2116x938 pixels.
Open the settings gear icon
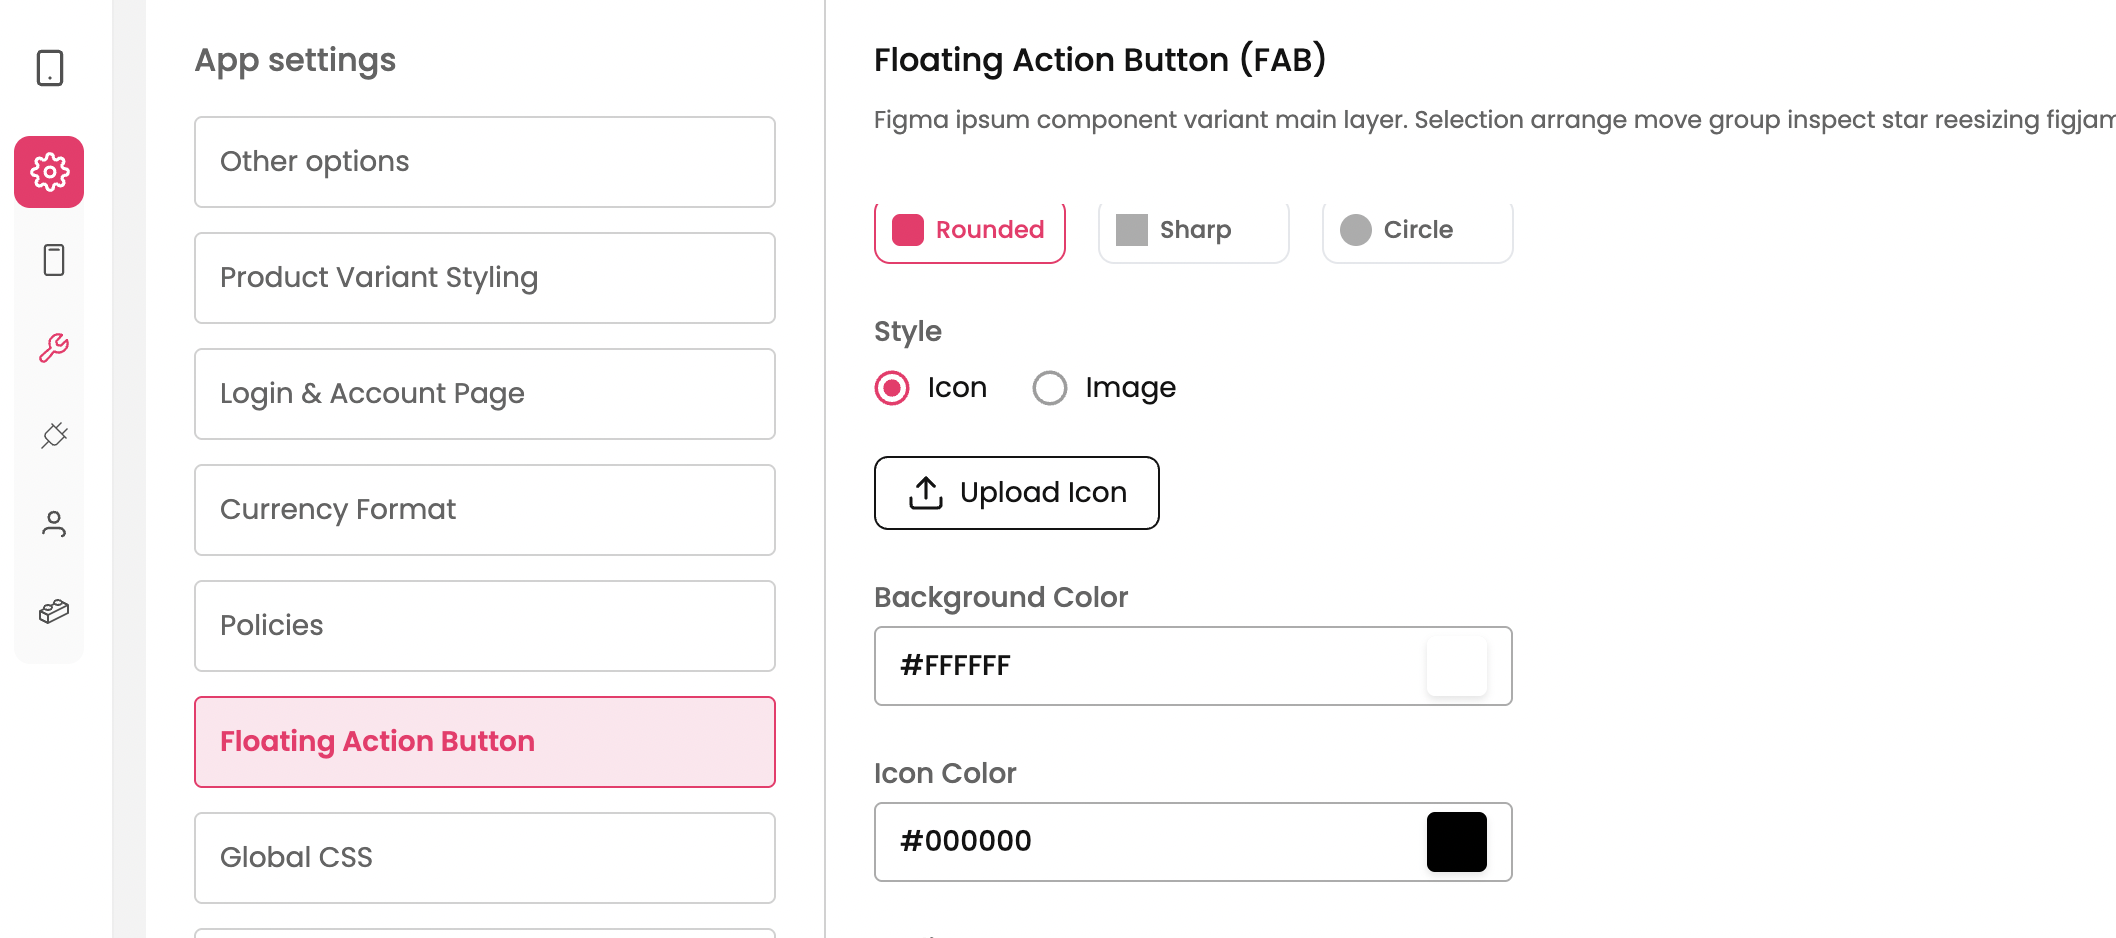[x=49, y=172]
